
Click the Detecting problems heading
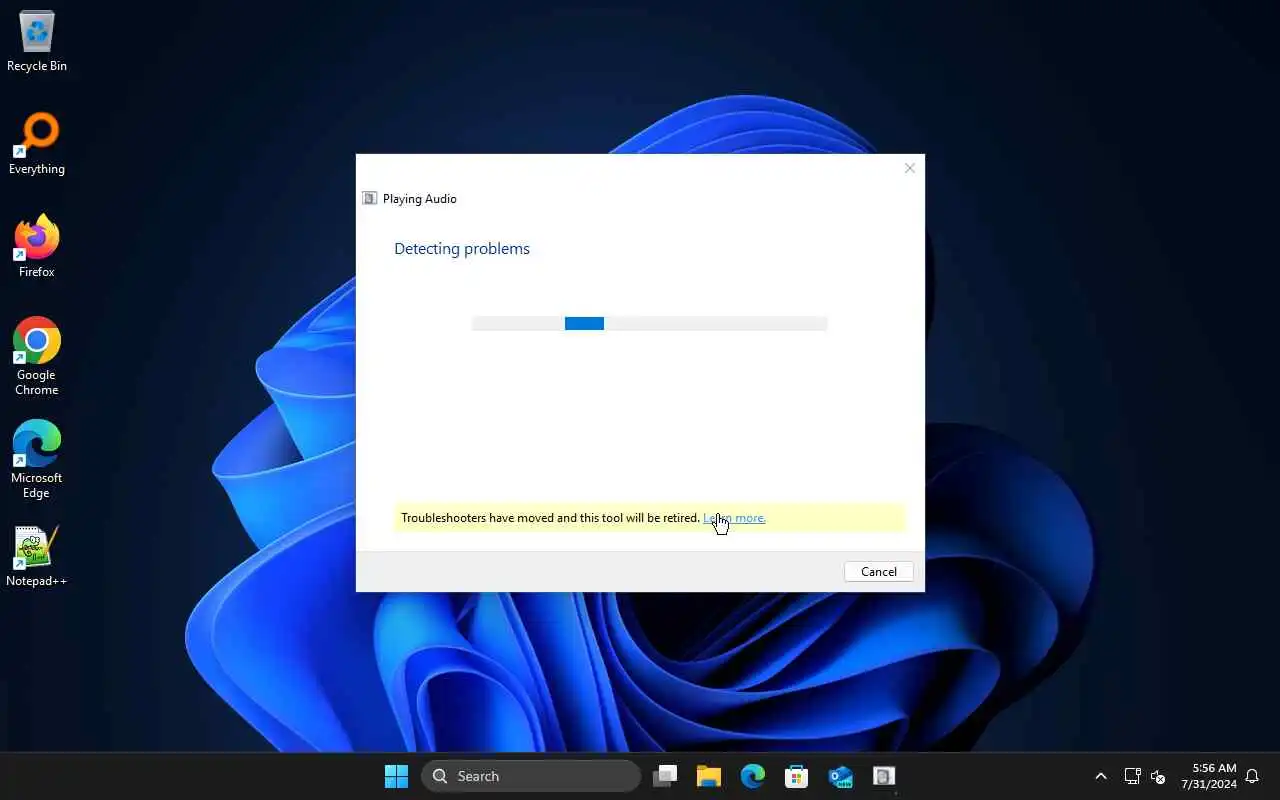pos(462,249)
